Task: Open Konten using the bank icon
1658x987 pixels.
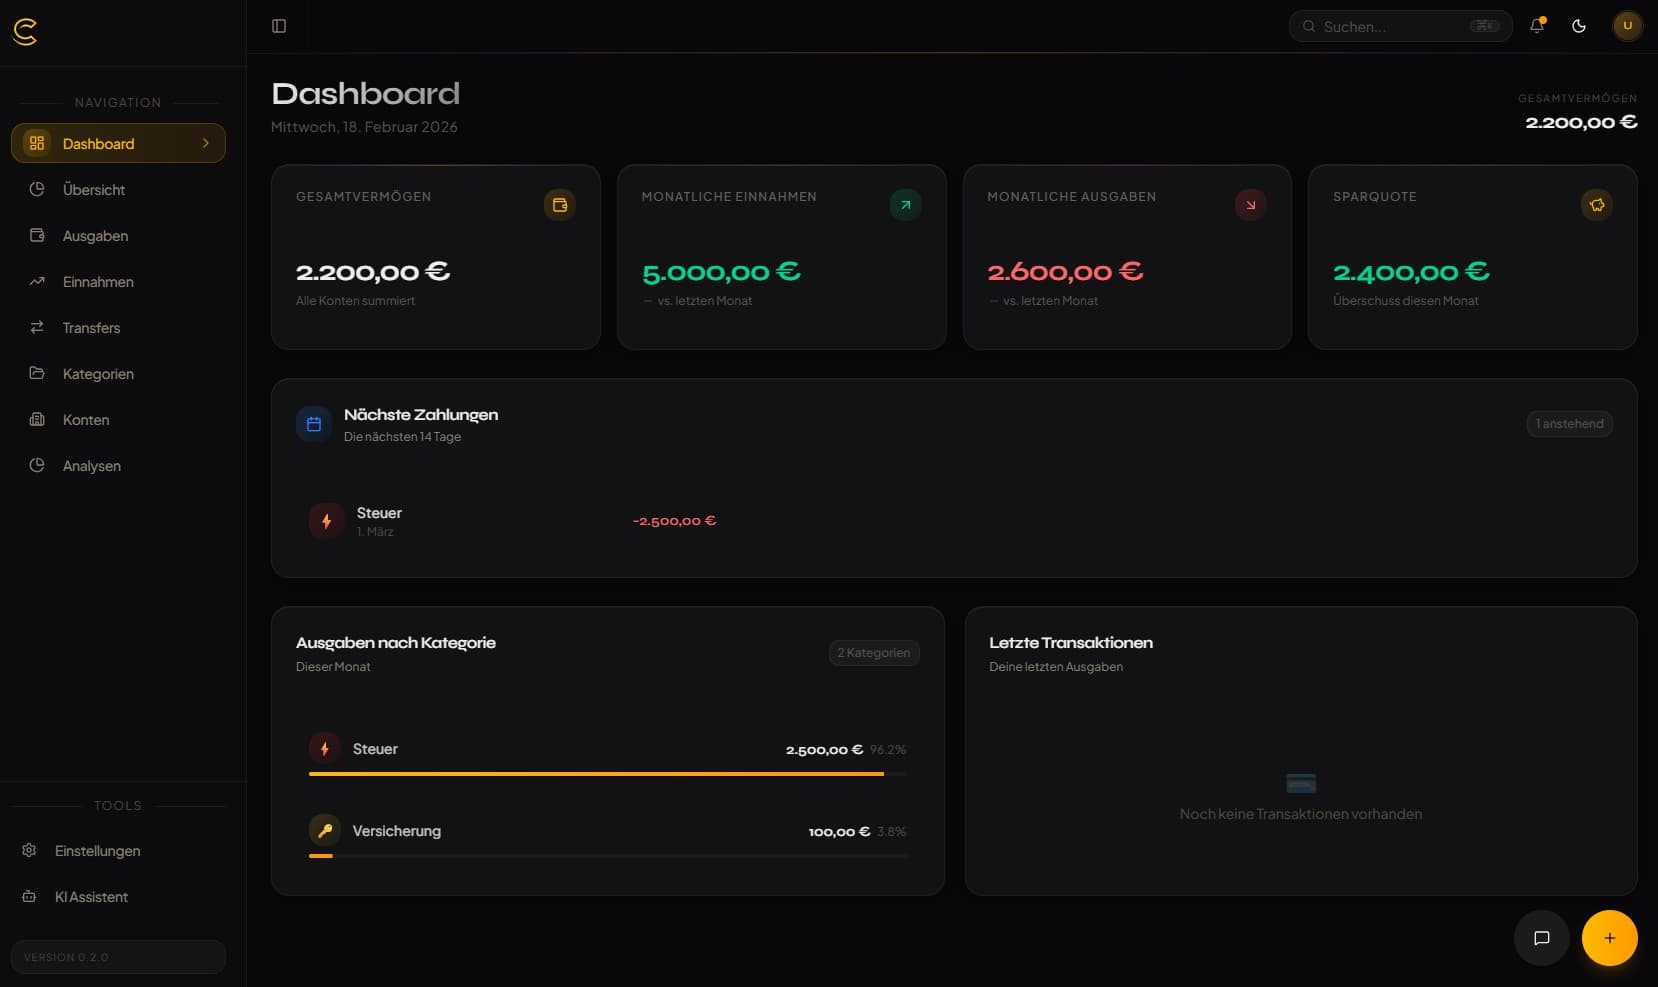Action: click(37, 420)
